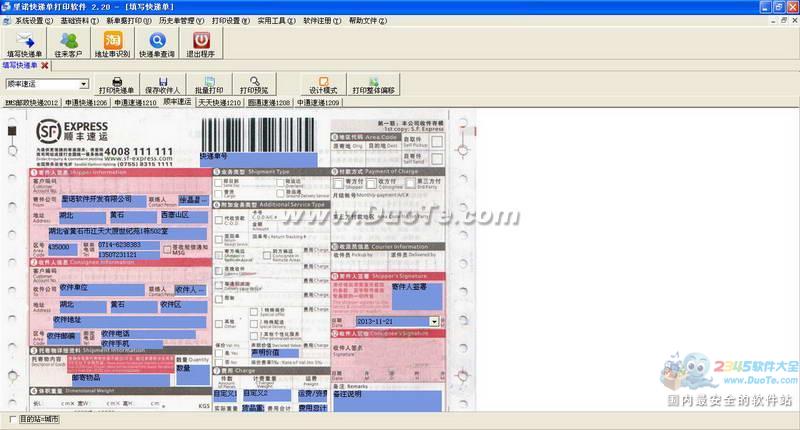This screenshot has height=430, width=800.
Task: Click the 收件区 recipient district field
Action: coord(184,307)
